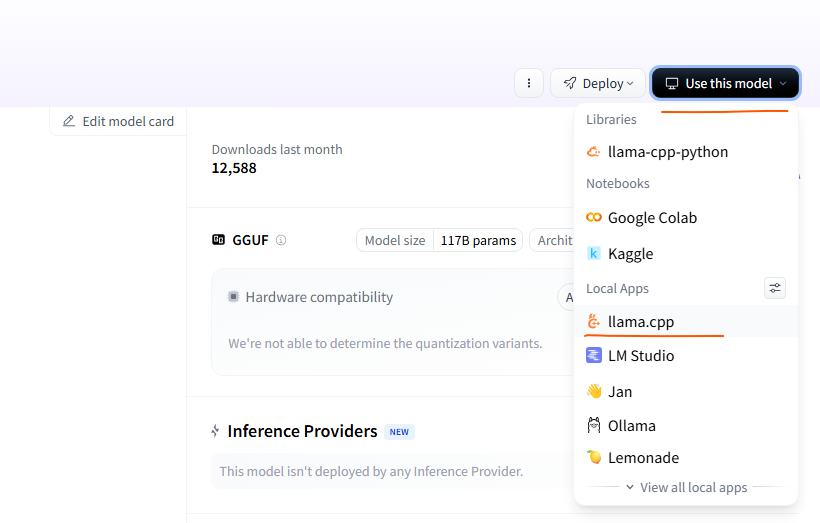Select llama-cpp-python library option
This screenshot has height=523, width=820.
(x=667, y=152)
